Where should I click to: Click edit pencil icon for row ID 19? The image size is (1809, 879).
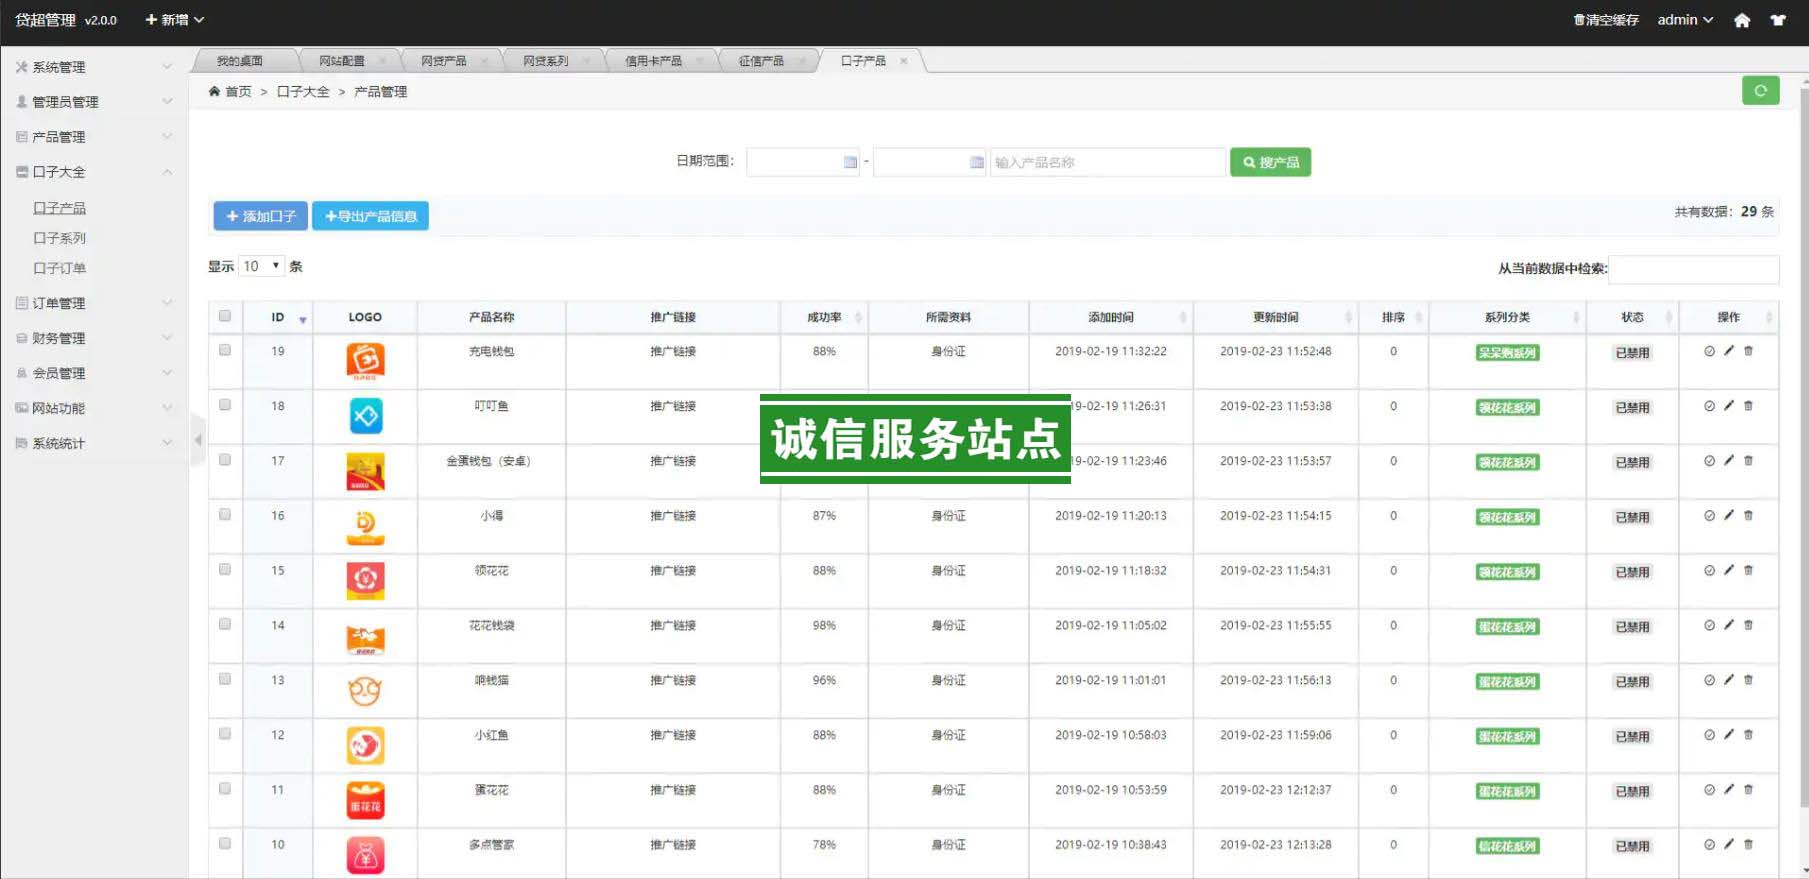click(1729, 351)
